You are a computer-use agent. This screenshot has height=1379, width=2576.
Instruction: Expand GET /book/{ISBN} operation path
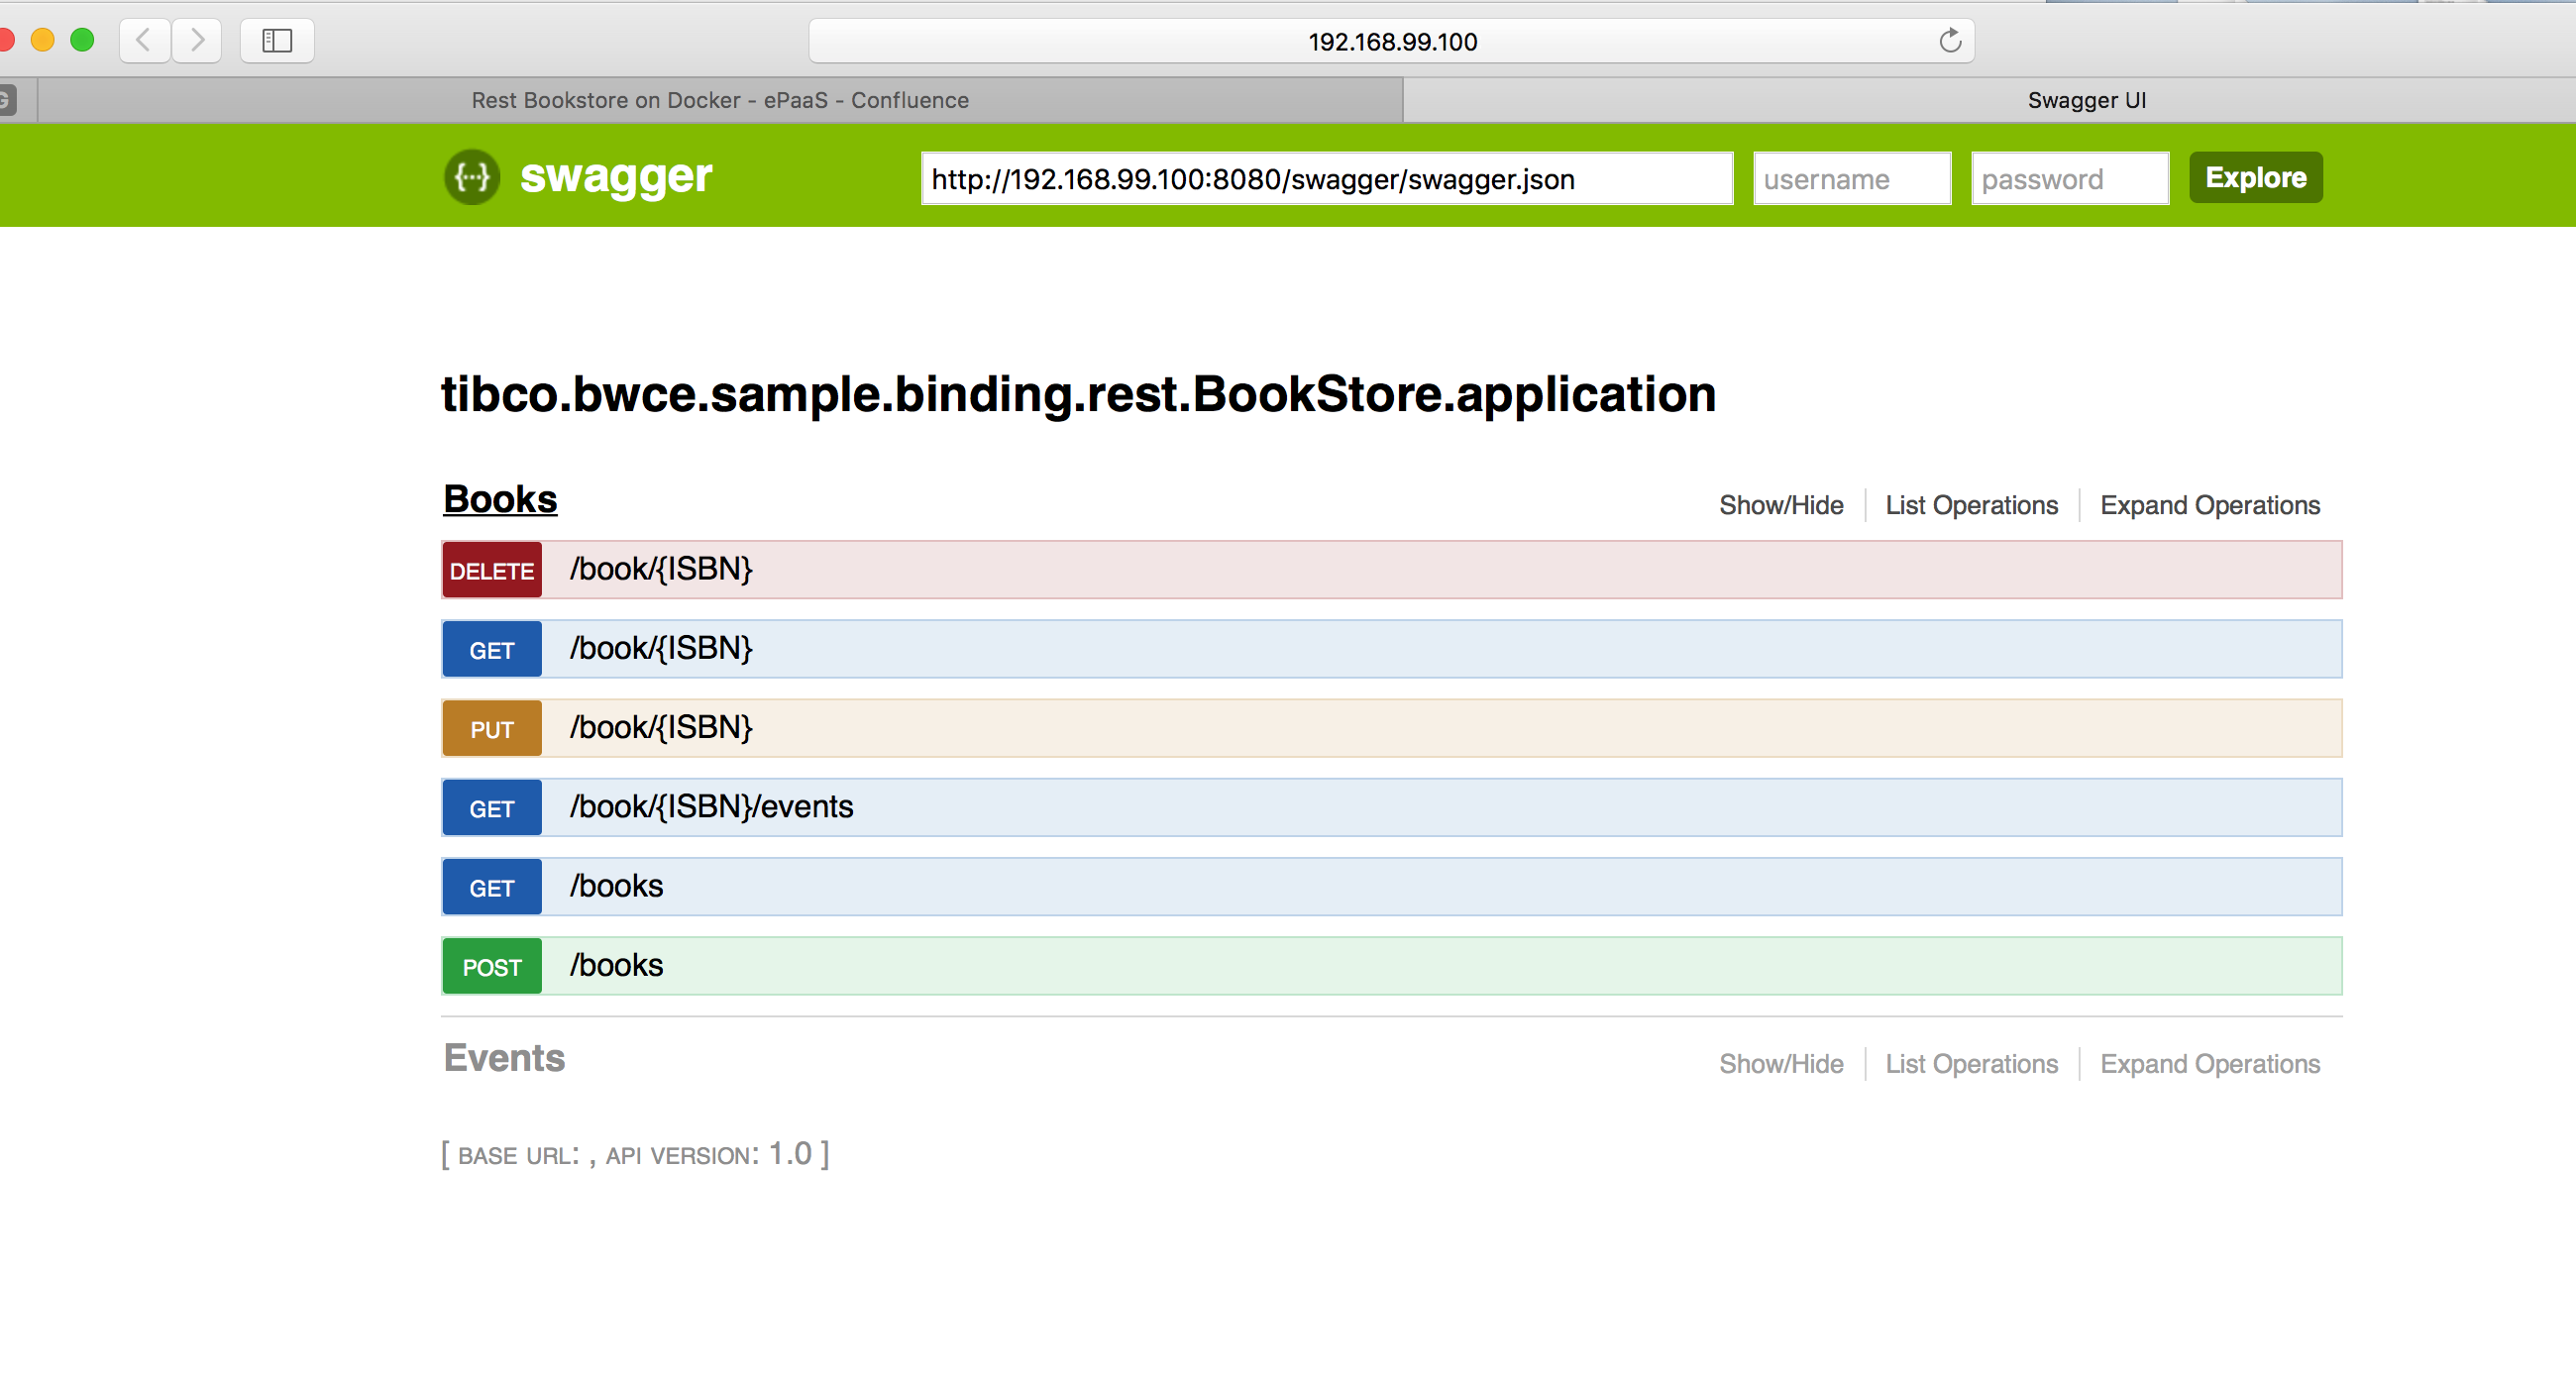pos(661,648)
